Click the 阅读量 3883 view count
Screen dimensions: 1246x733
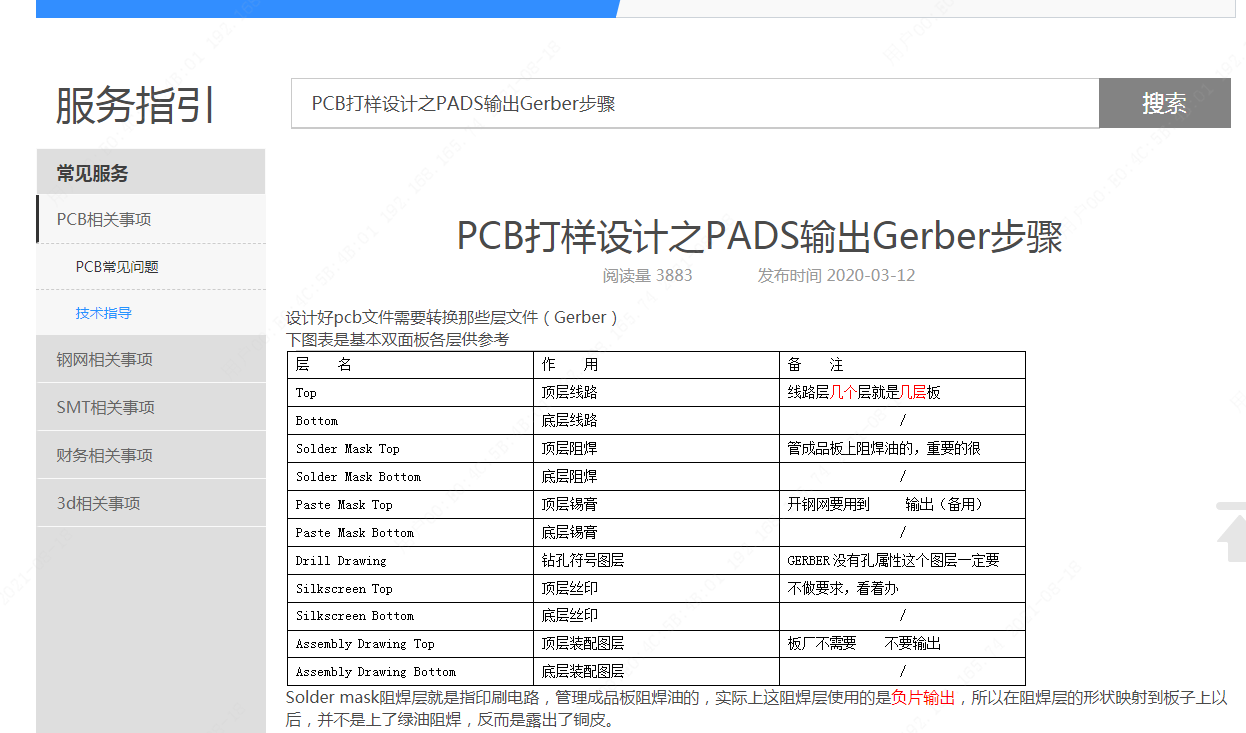(x=647, y=276)
